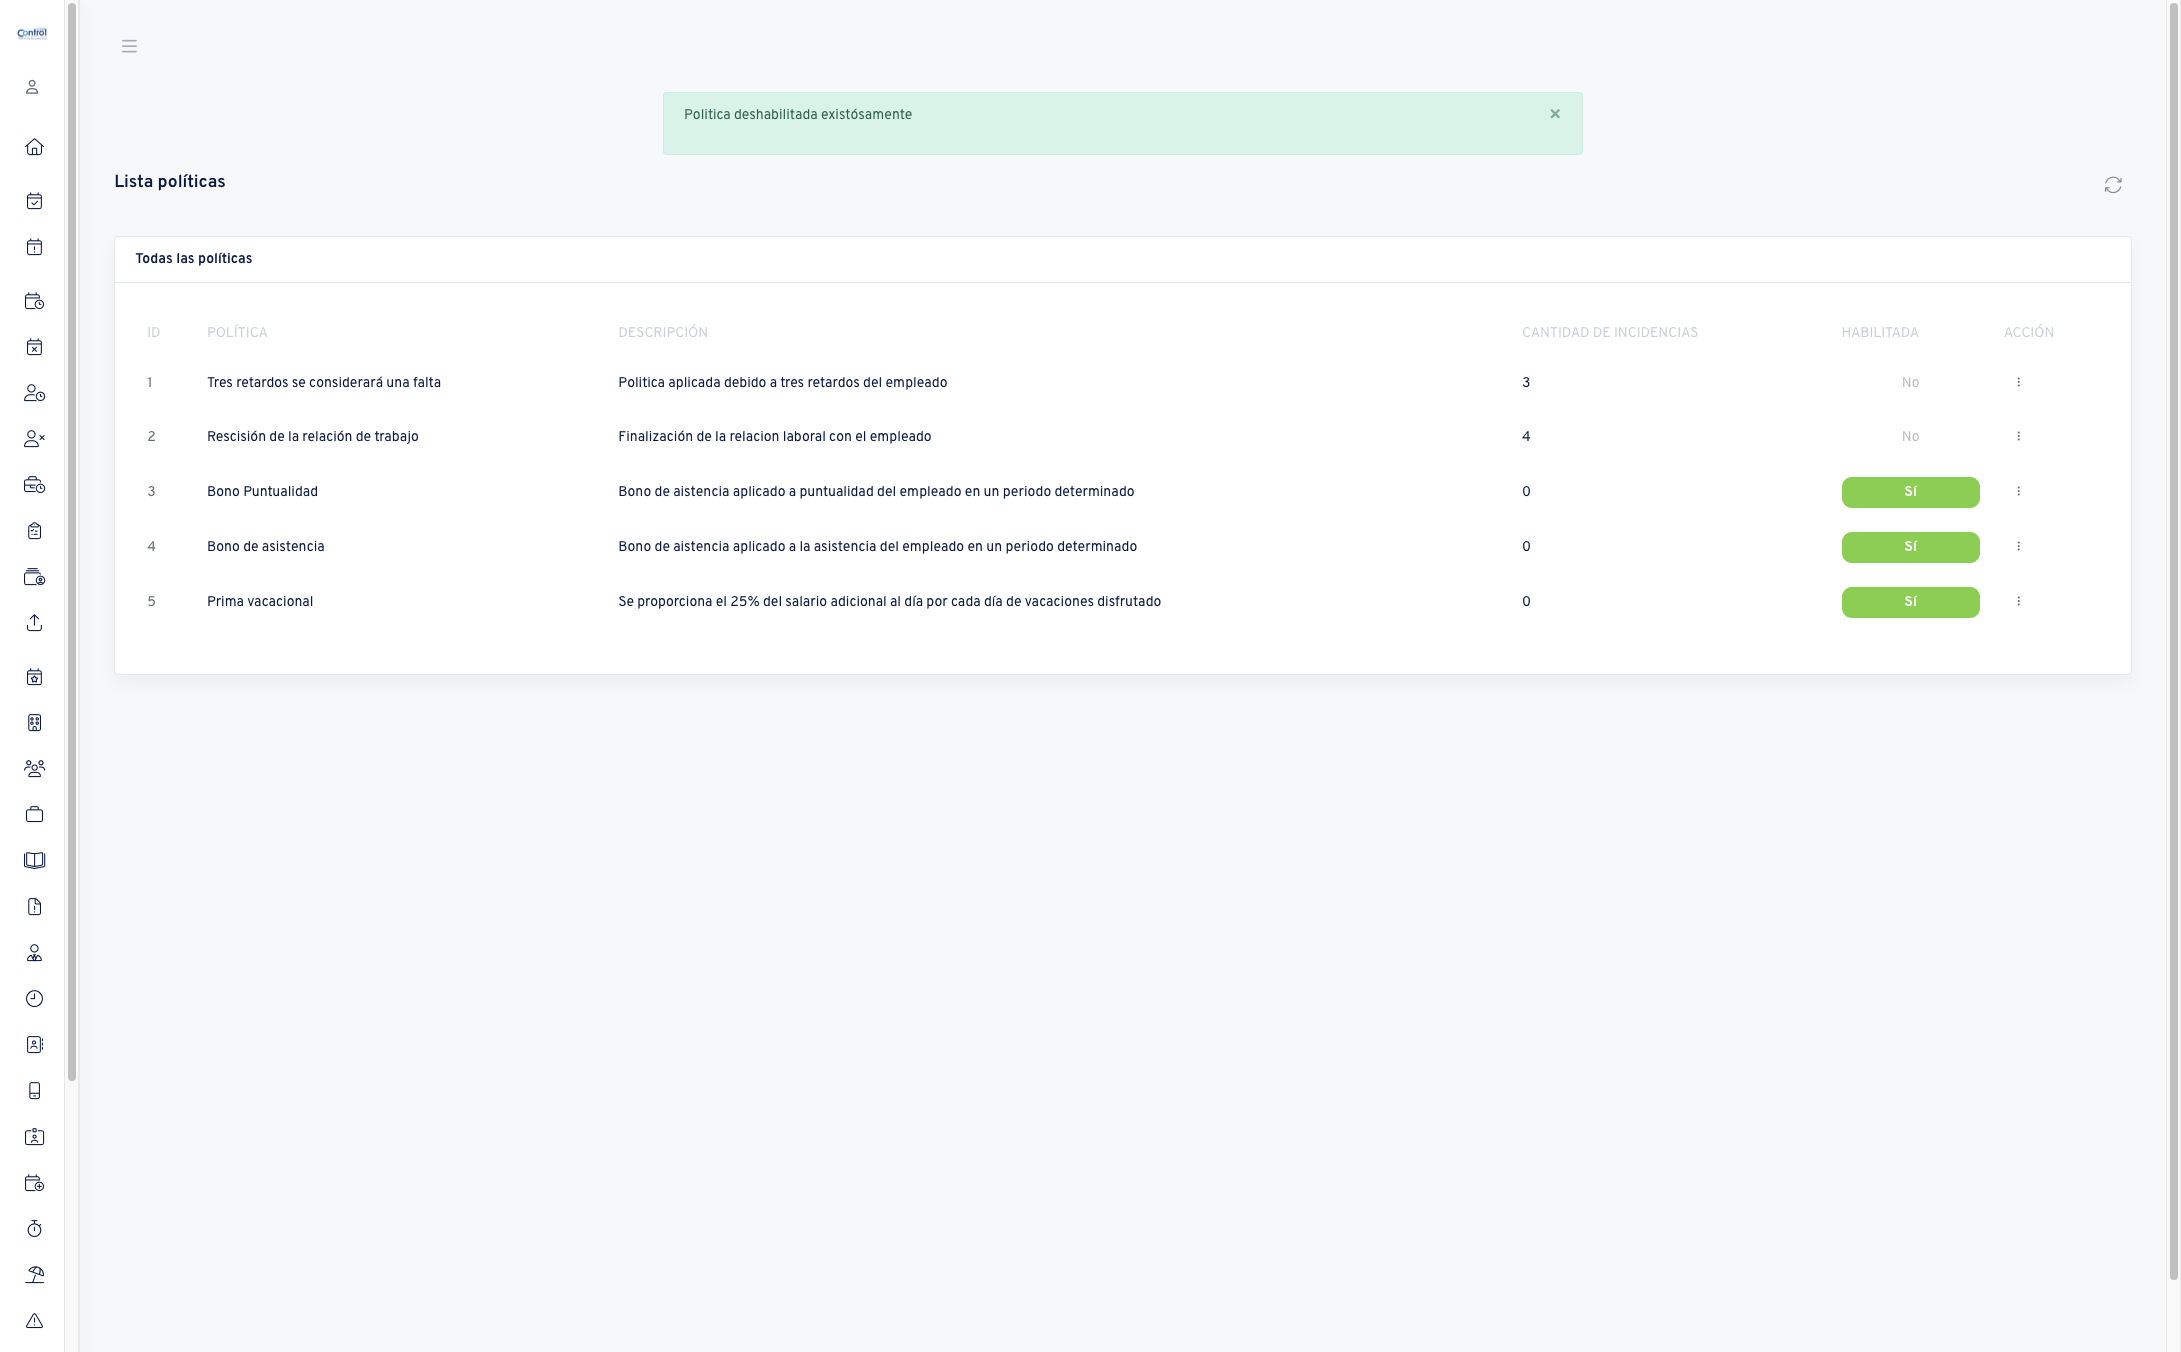Go to Home via house icon
Image resolution: width=2181 pixels, height=1352 pixels.
point(34,147)
